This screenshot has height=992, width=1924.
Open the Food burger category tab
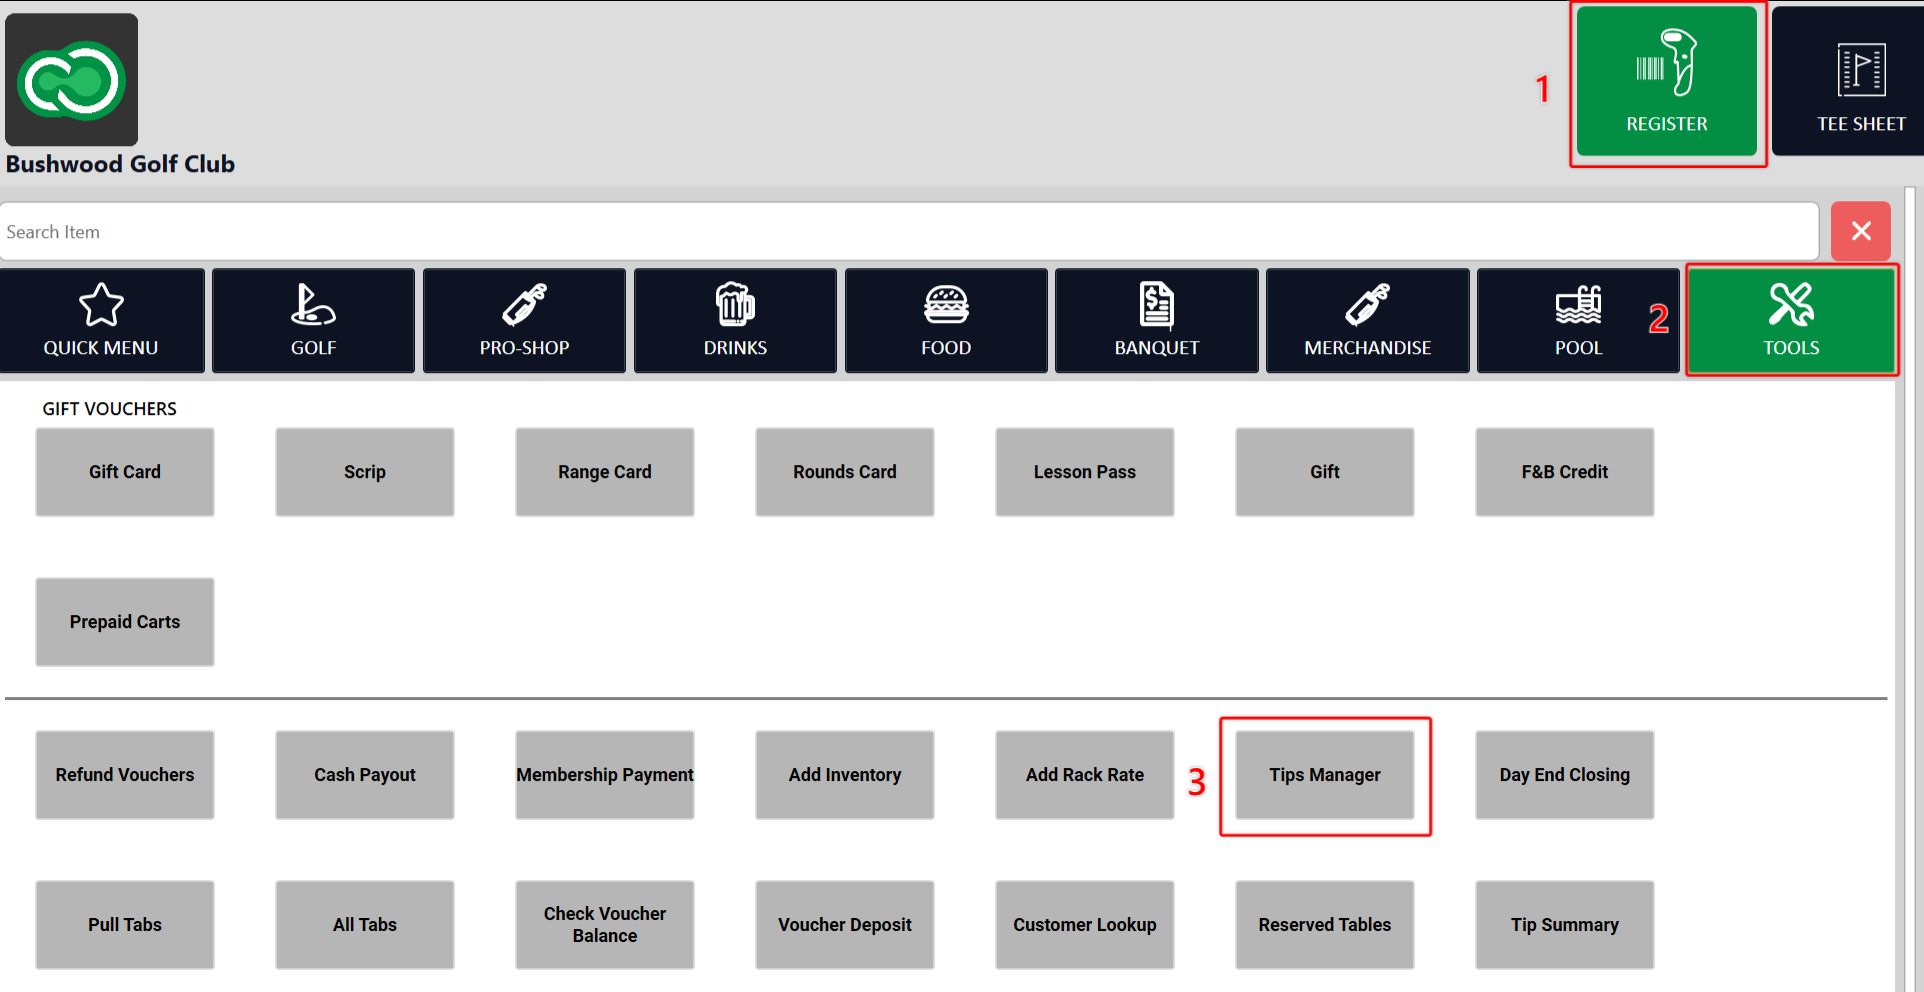946,321
